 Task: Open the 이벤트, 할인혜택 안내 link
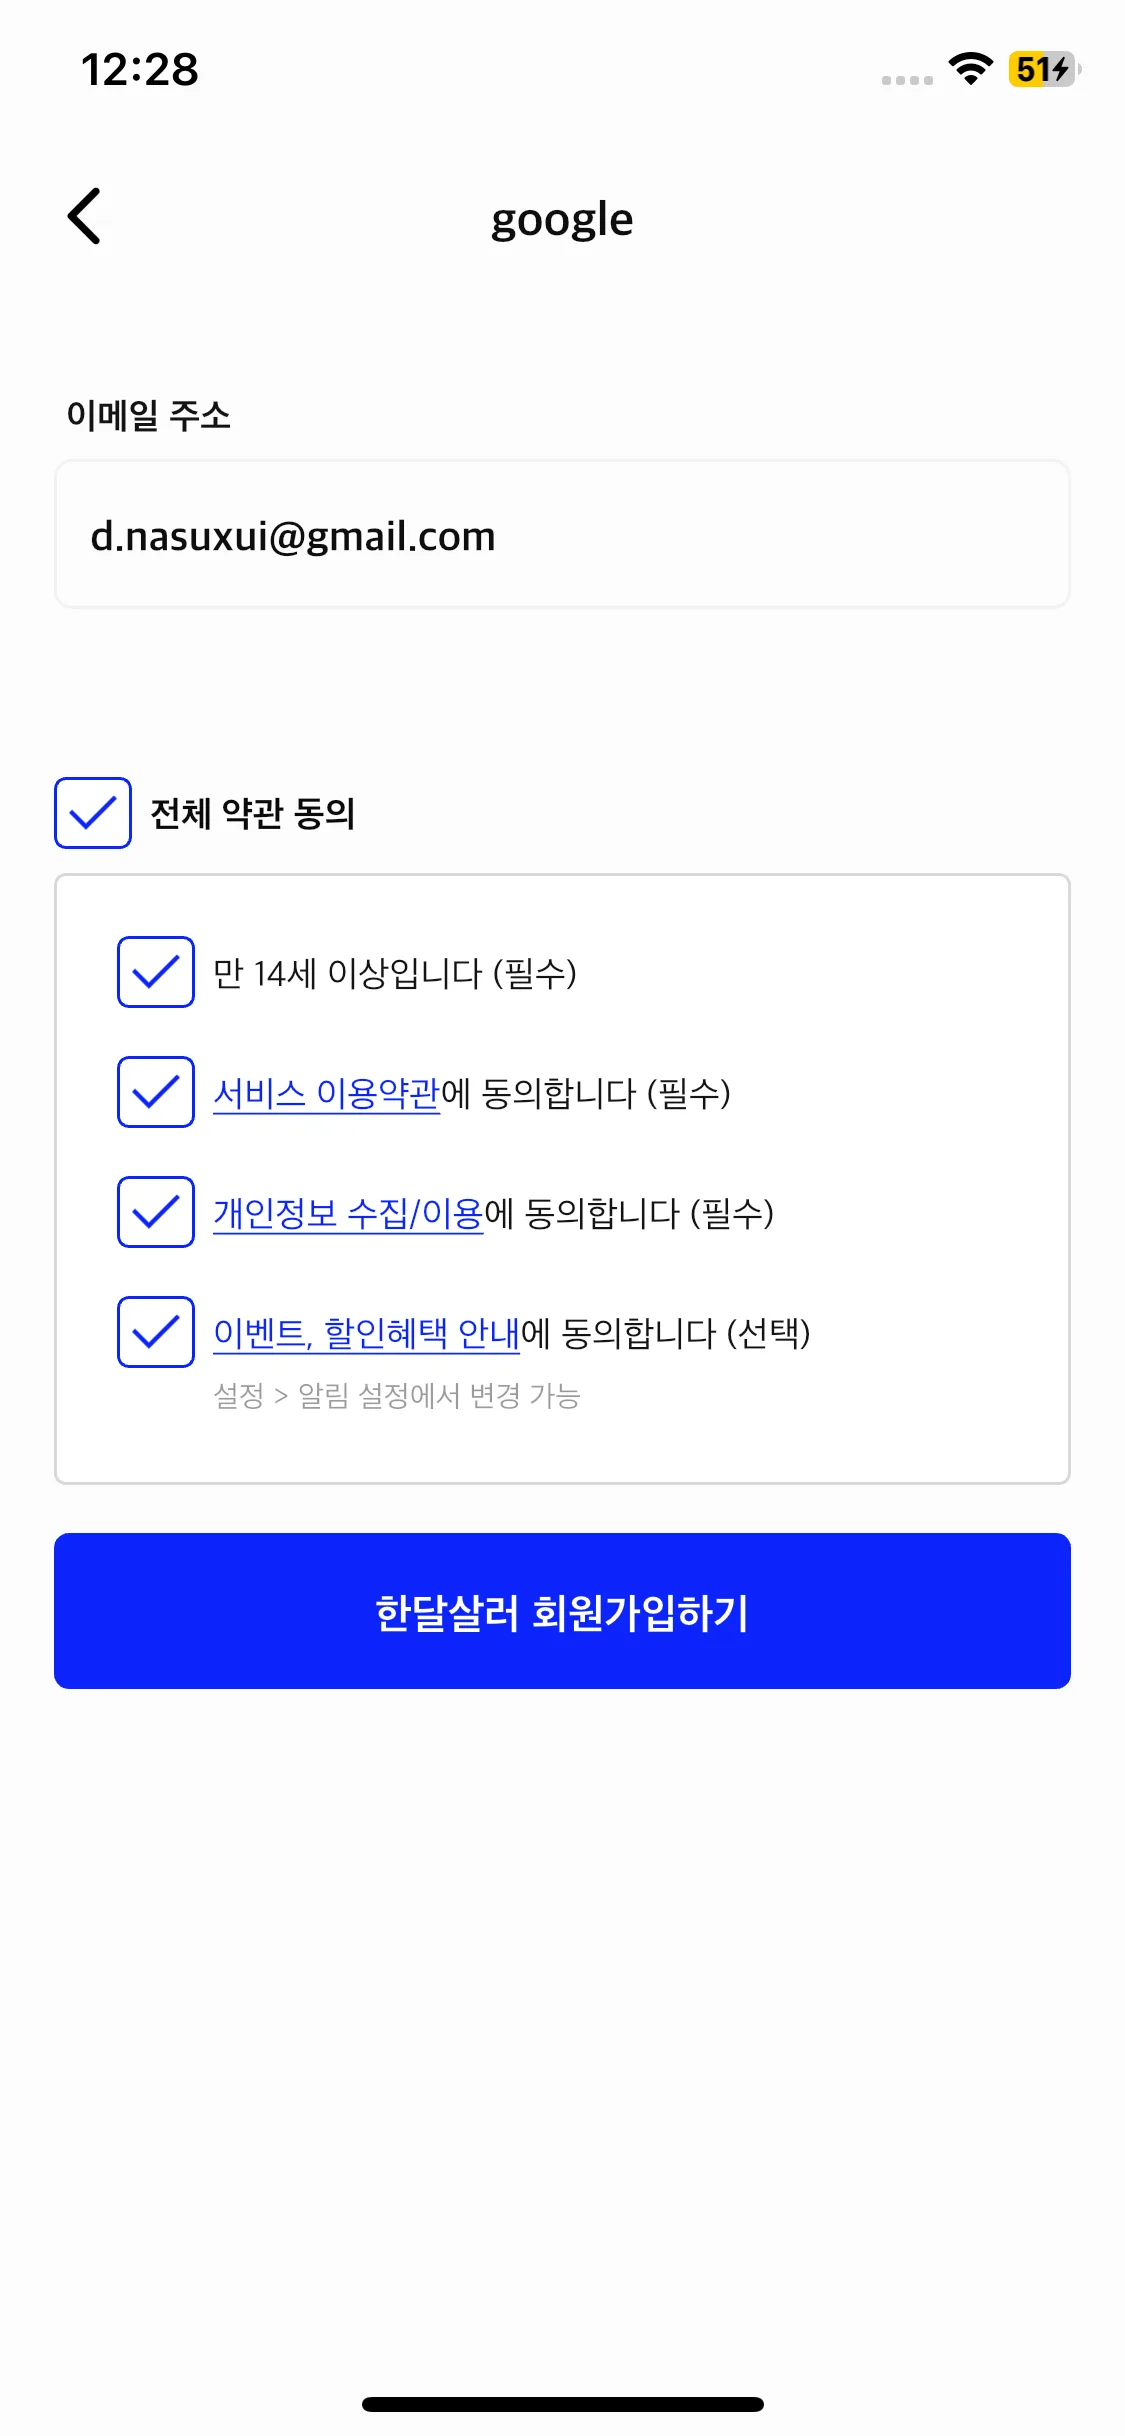pos(367,1333)
